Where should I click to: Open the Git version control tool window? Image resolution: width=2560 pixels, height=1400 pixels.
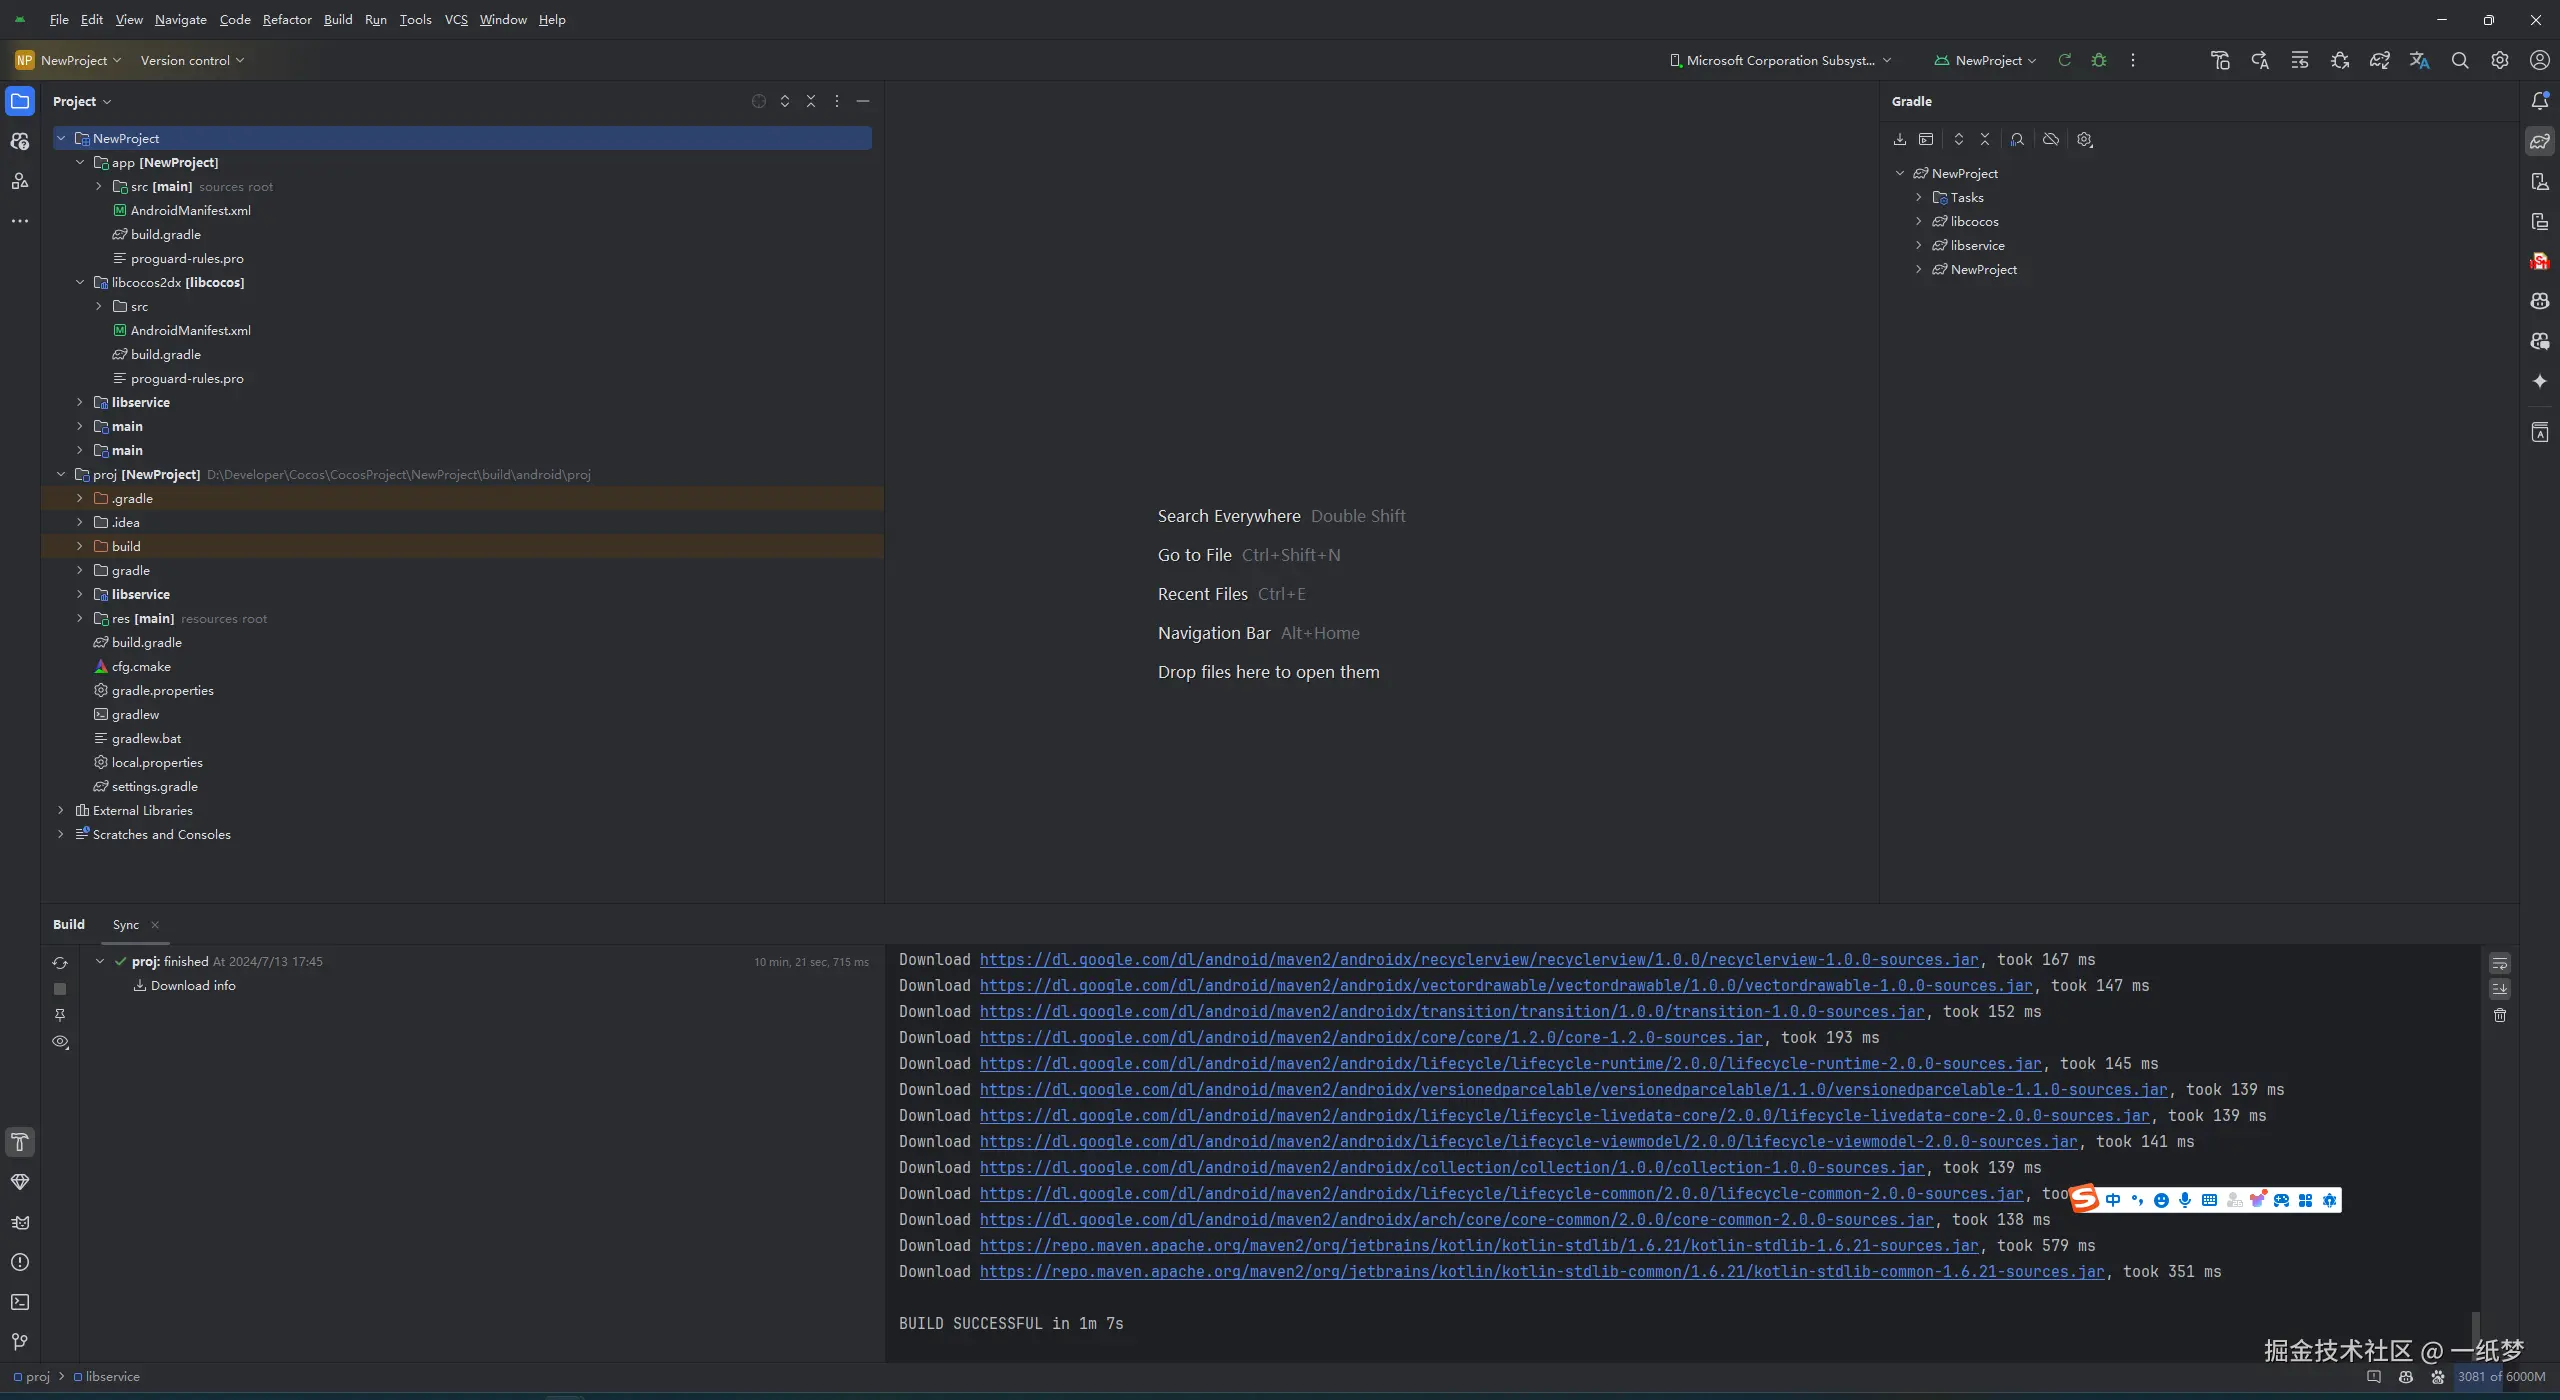click(20, 1342)
